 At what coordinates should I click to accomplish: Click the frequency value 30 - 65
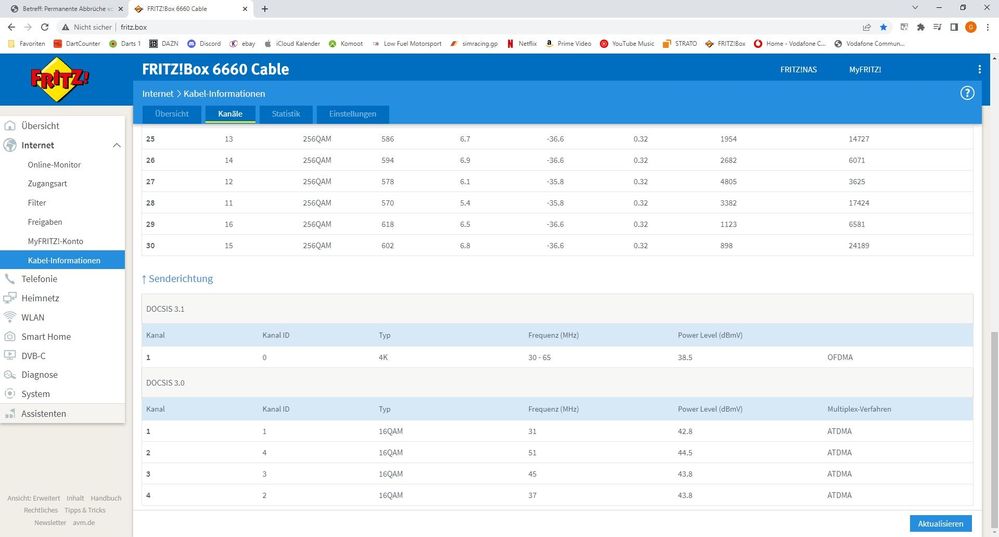point(540,357)
